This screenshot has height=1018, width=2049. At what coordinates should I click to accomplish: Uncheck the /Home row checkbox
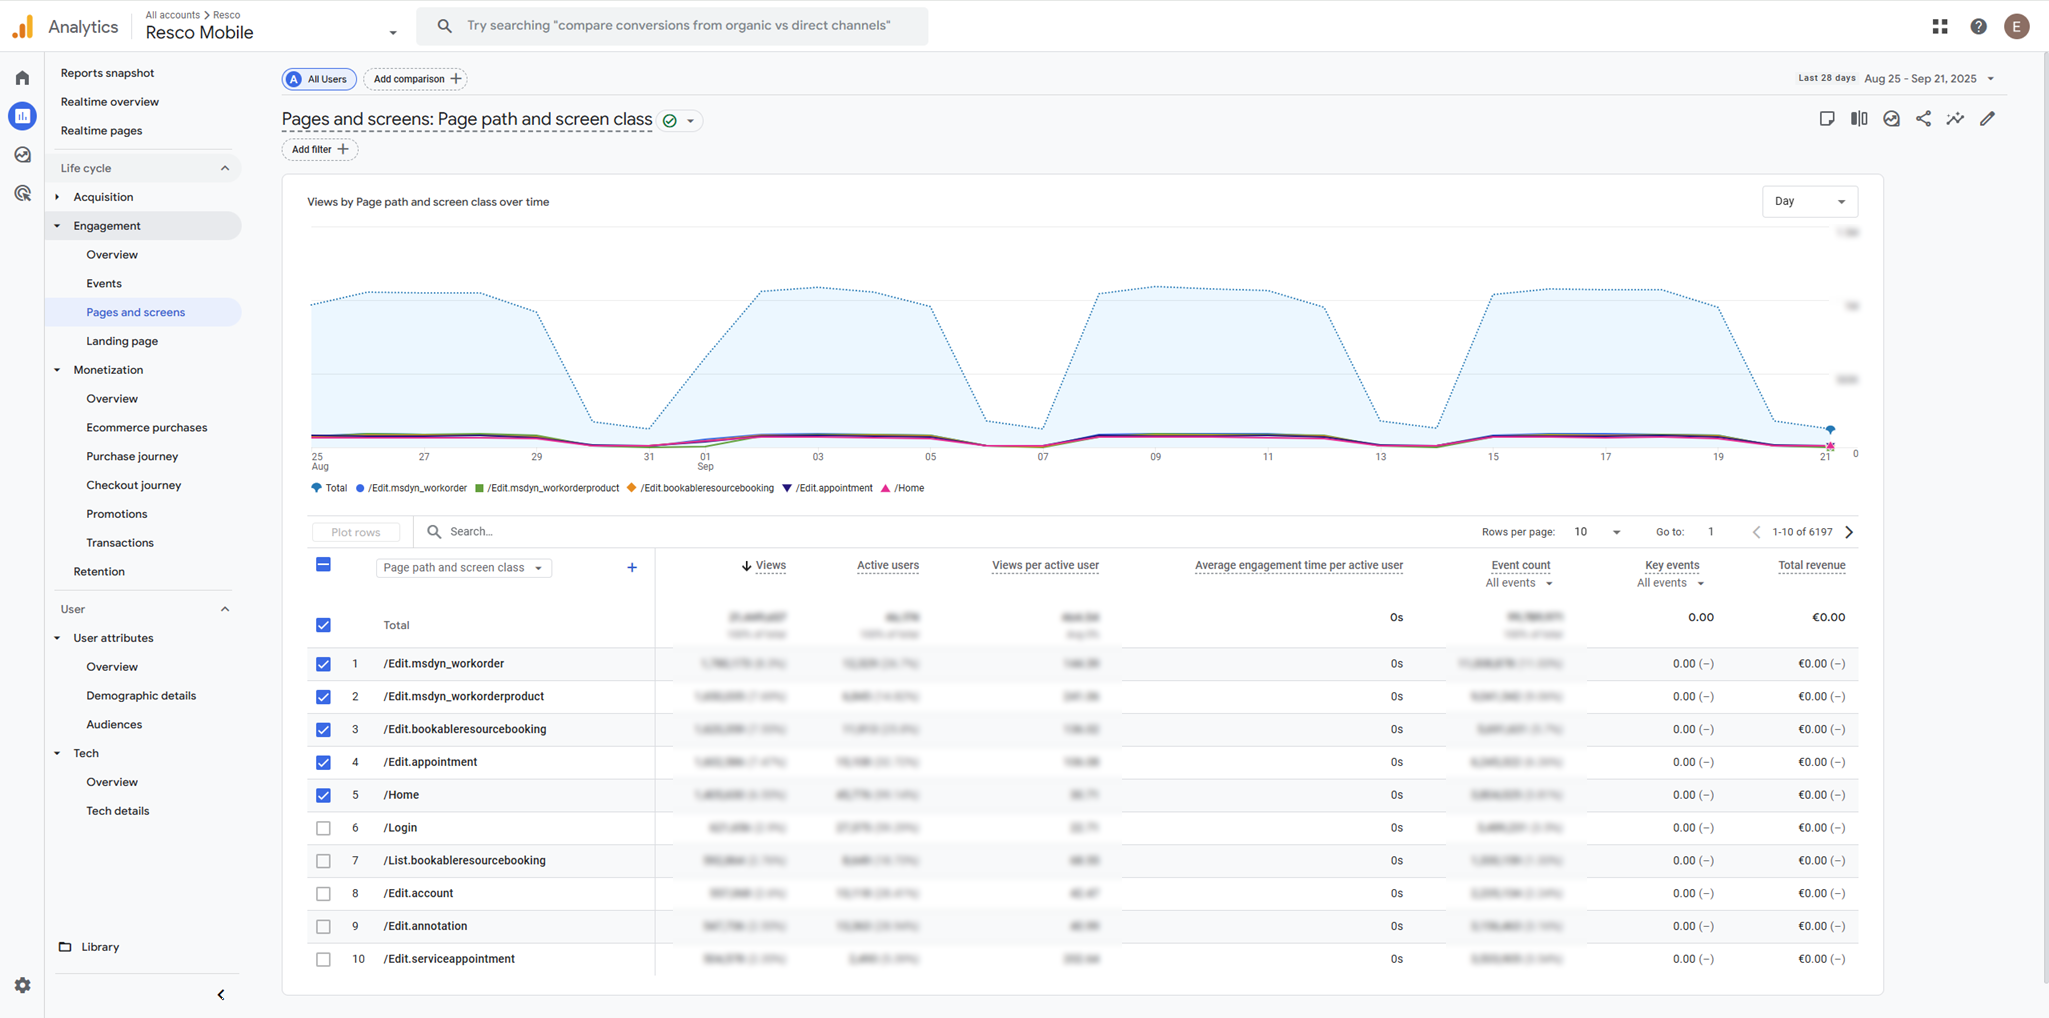323,795
